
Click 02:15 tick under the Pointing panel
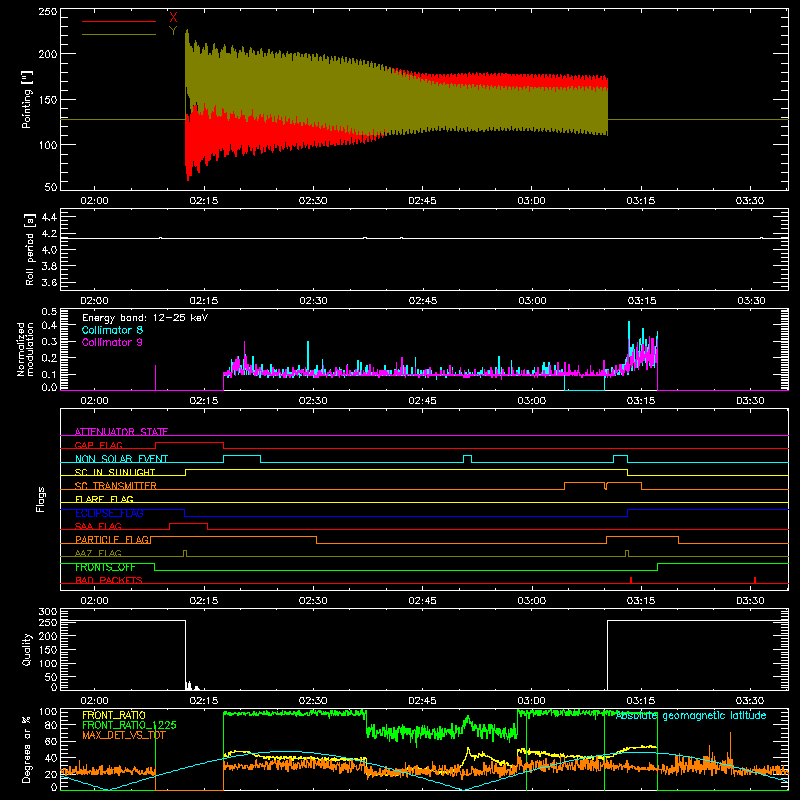(x=204, y=201)
